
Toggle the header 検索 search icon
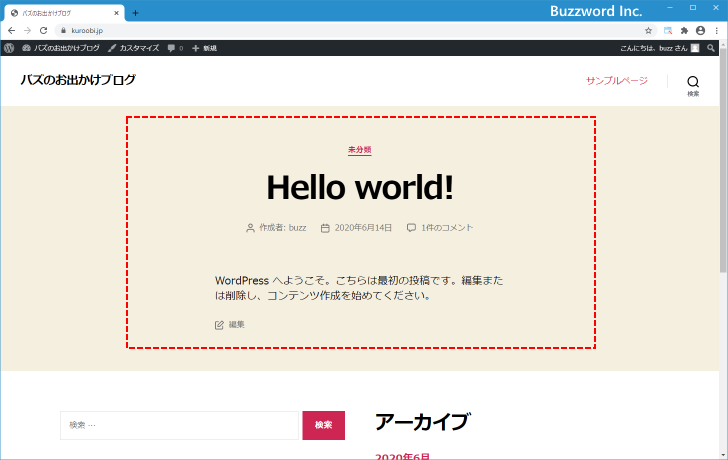(693, 85)
